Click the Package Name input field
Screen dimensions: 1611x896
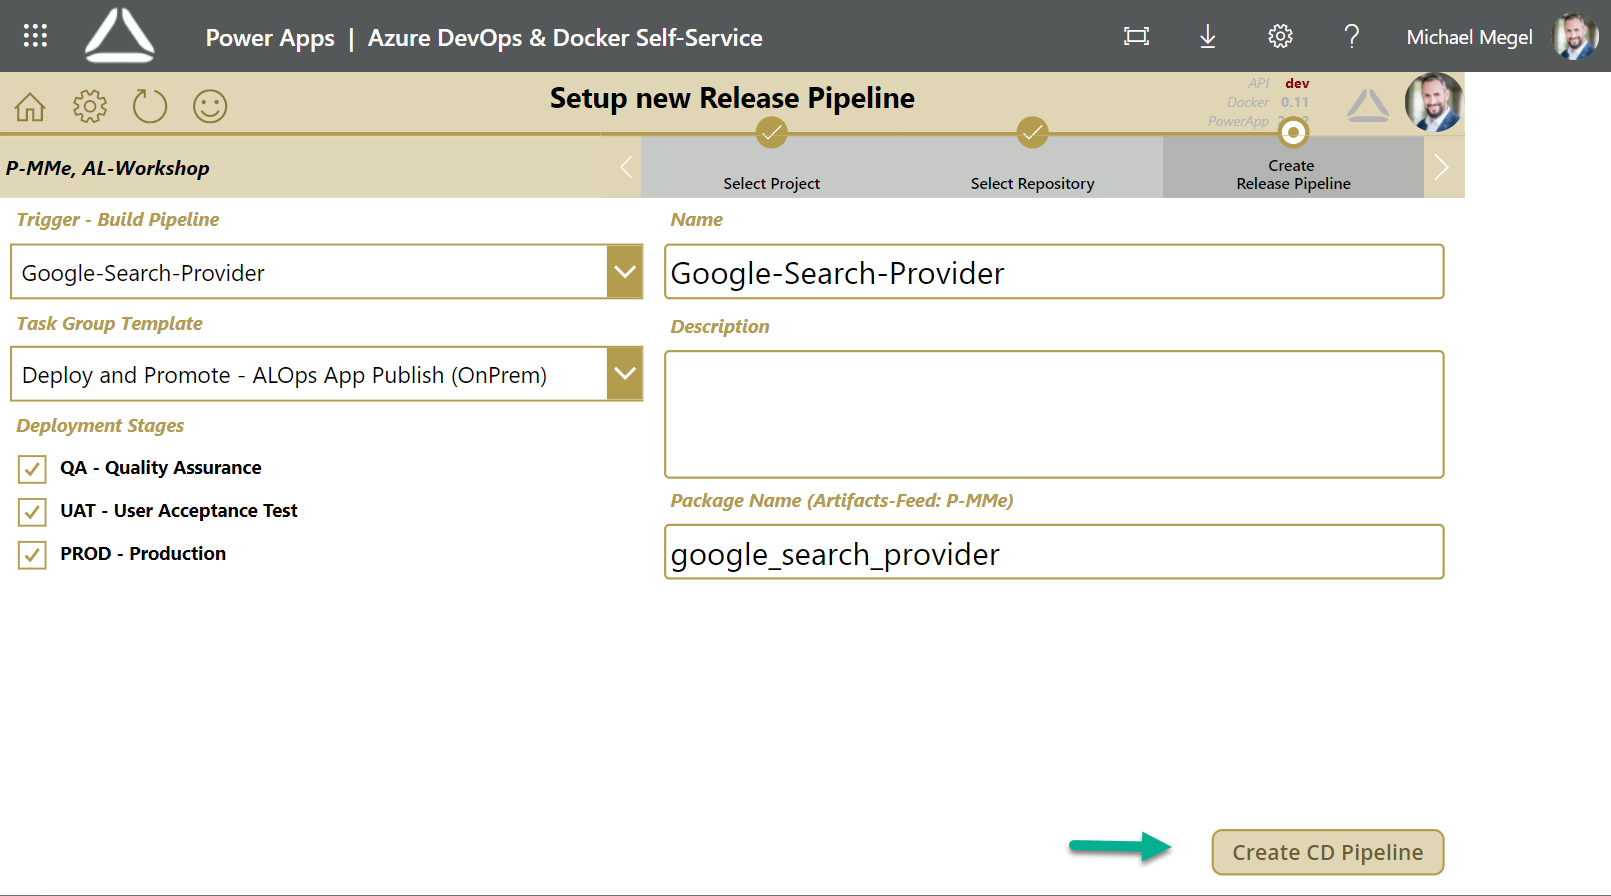click(x=1054, y=552)
